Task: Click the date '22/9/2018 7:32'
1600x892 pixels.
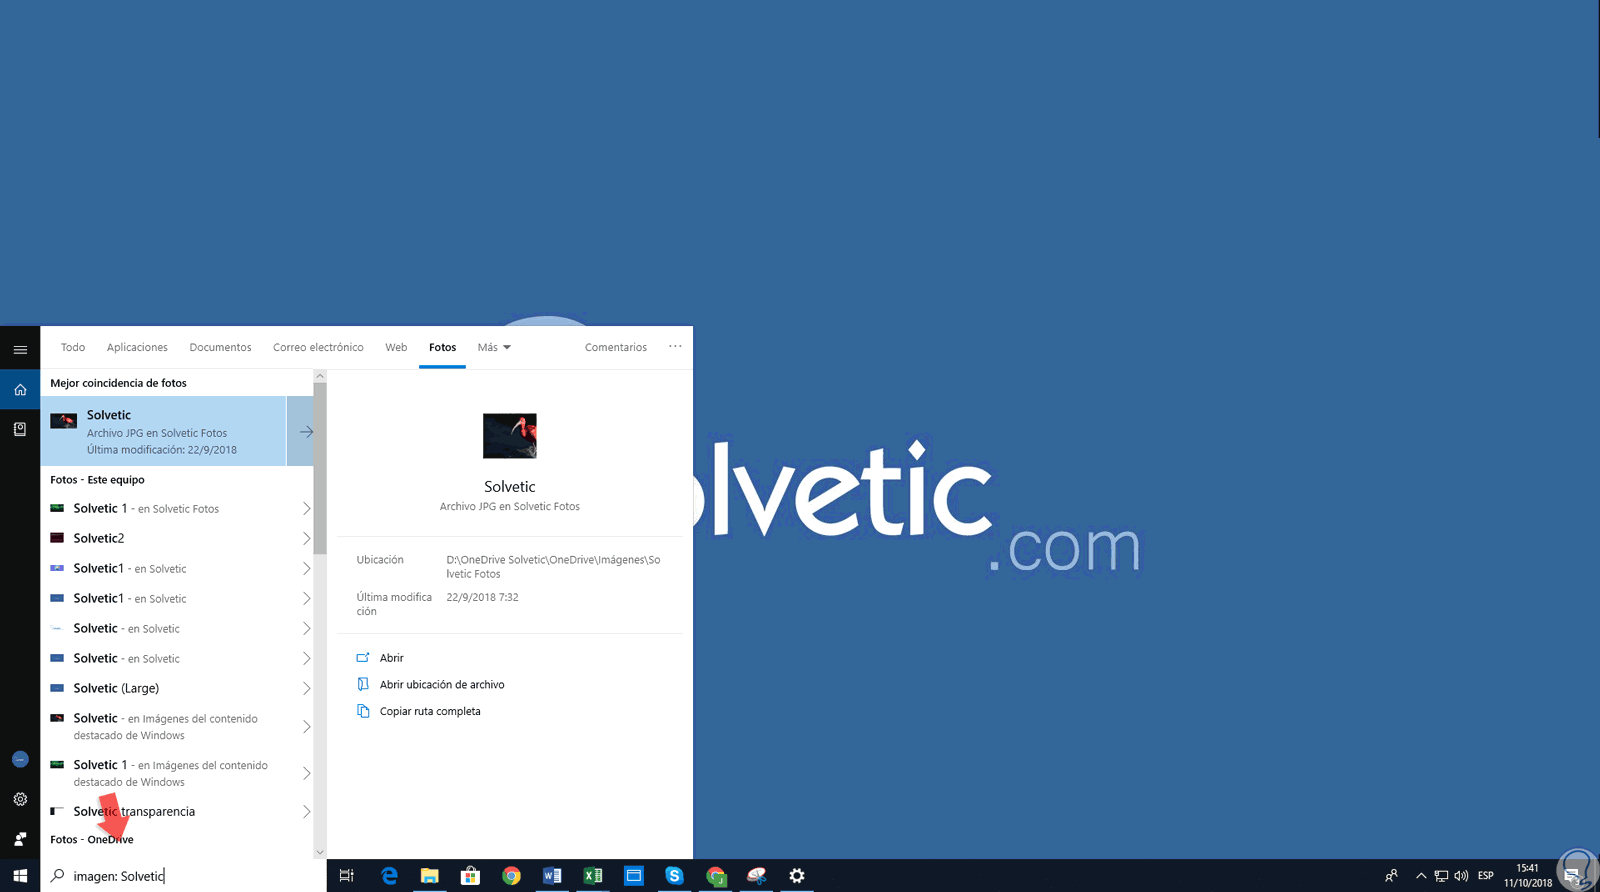Action: tap(482, 597)
